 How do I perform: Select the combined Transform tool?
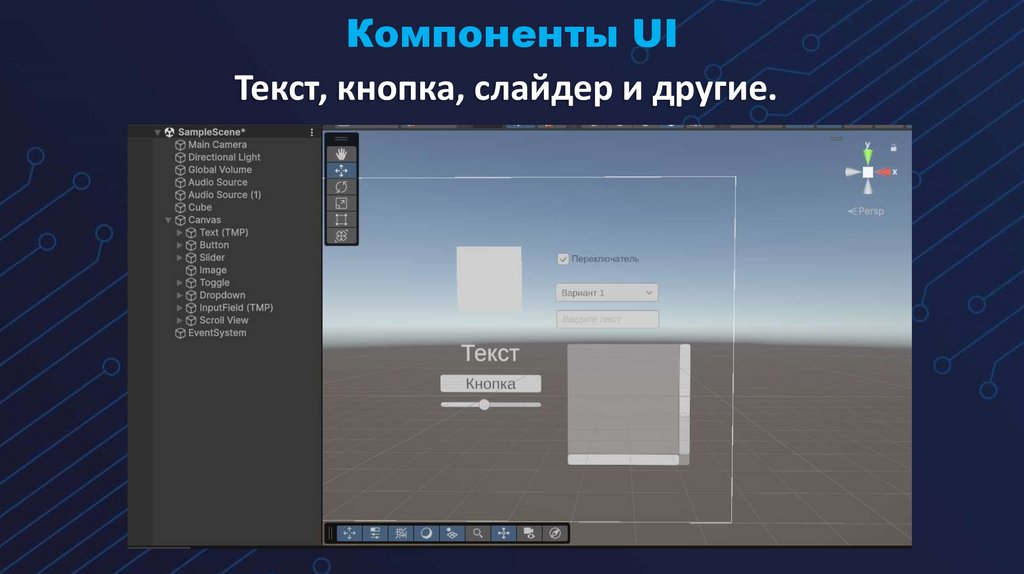[x=341, y=236]
